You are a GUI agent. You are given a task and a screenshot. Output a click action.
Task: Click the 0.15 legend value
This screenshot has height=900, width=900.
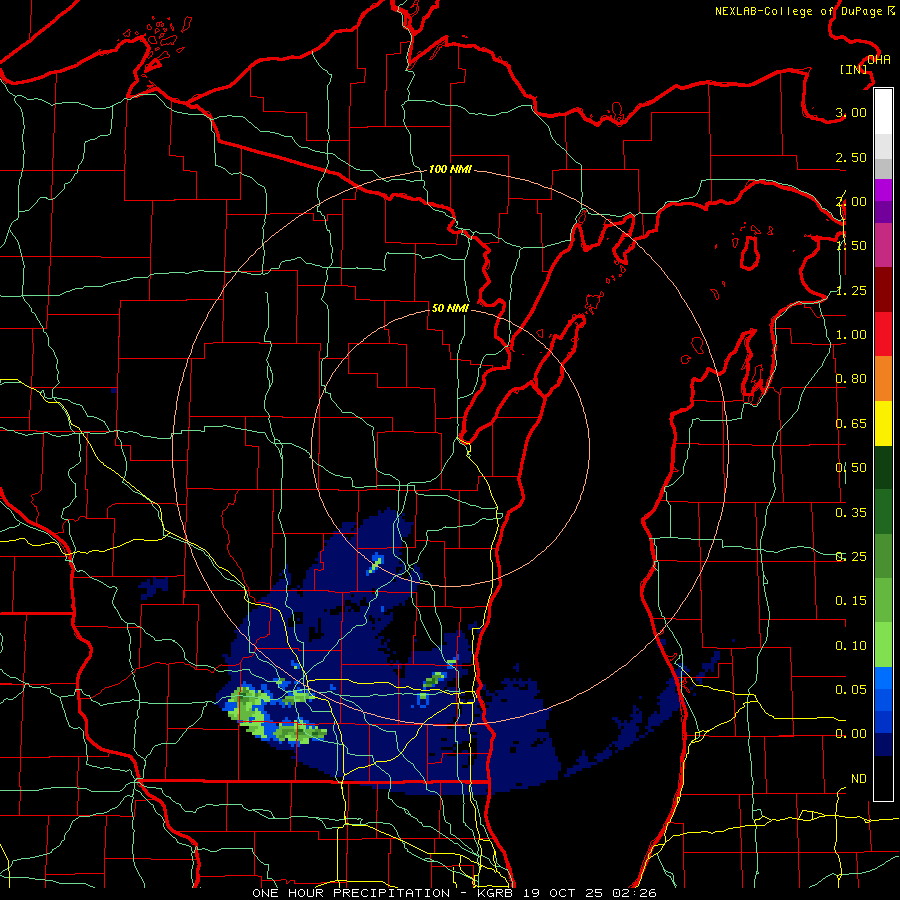851,601
